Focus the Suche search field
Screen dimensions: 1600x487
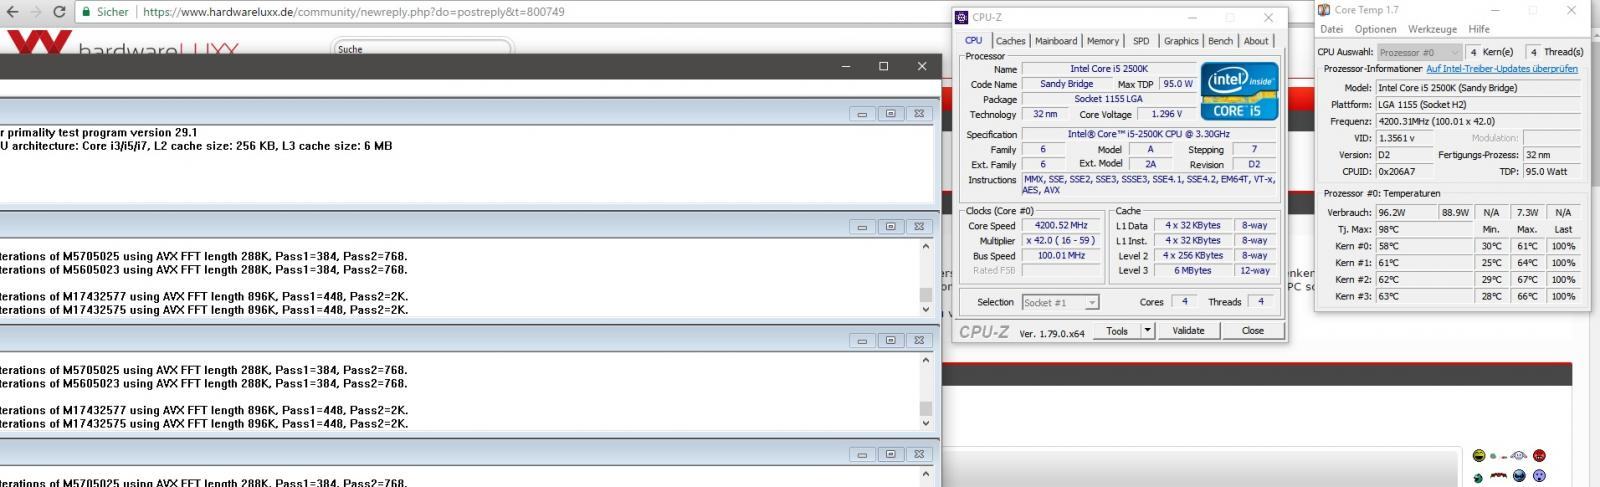tap(422, 49)
